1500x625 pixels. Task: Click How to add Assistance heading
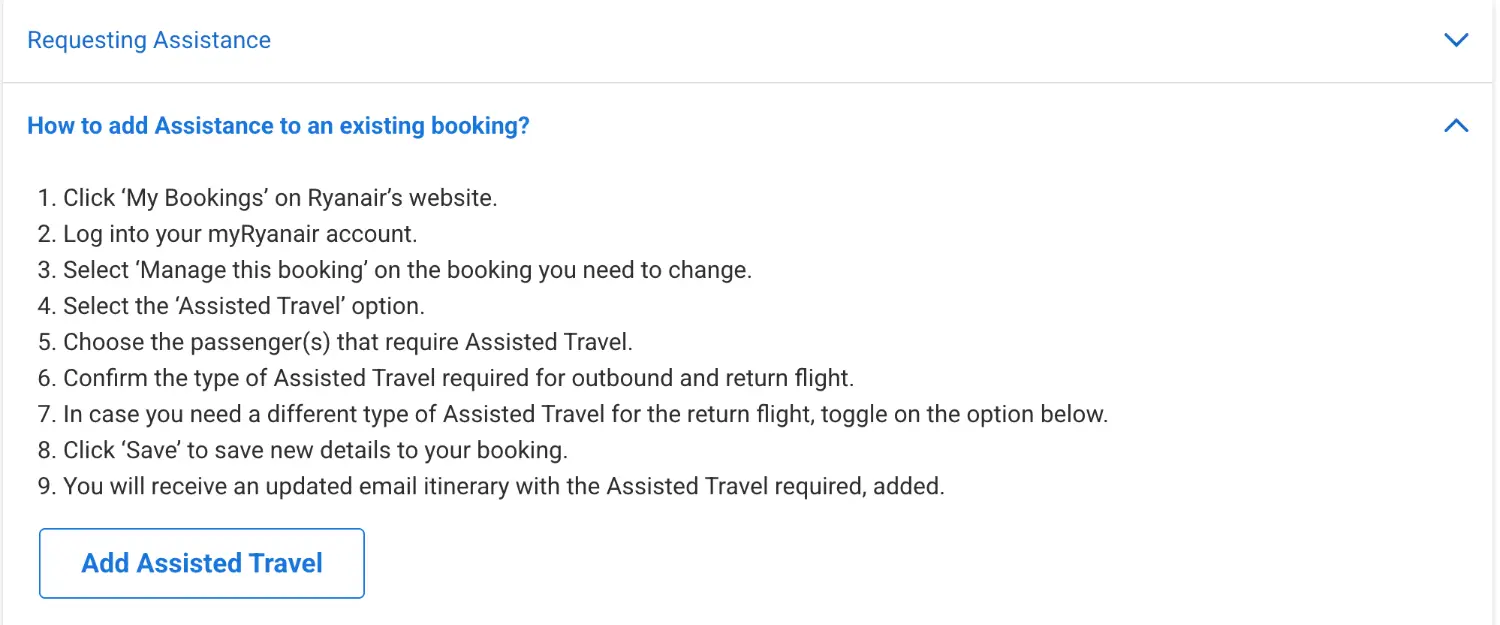pyautogui.click(x=278, y=126)
